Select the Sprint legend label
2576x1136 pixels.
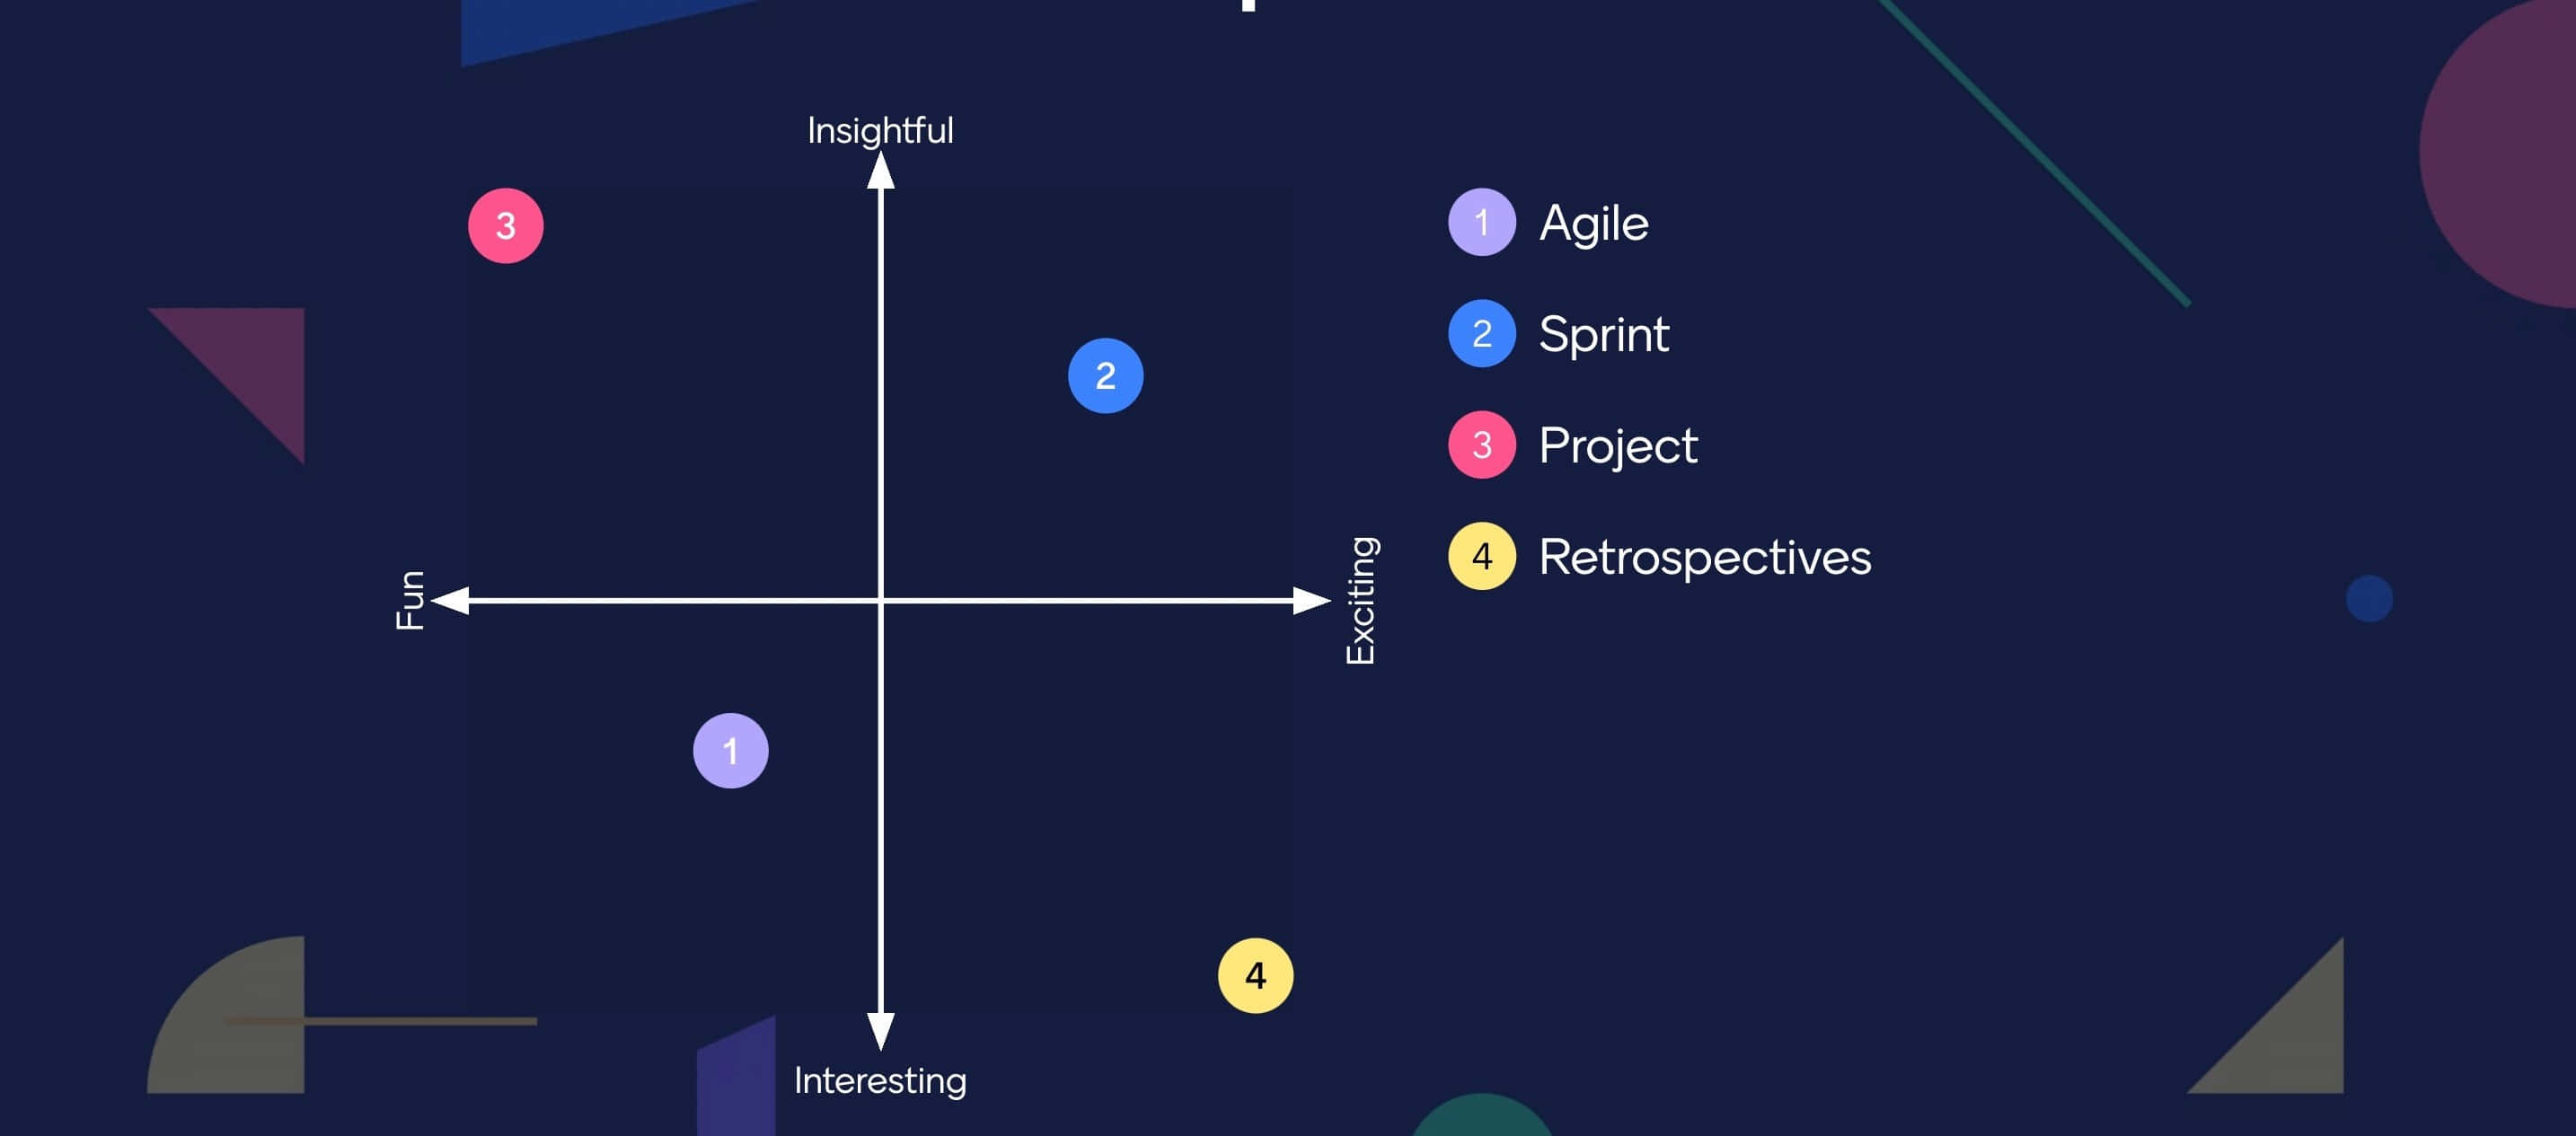(x=1603, y=334)
